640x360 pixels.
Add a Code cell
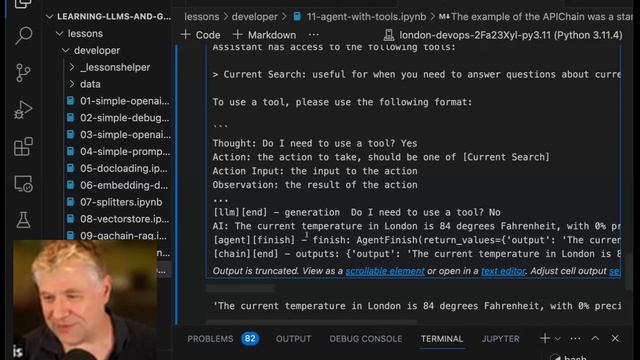point(200,35)
